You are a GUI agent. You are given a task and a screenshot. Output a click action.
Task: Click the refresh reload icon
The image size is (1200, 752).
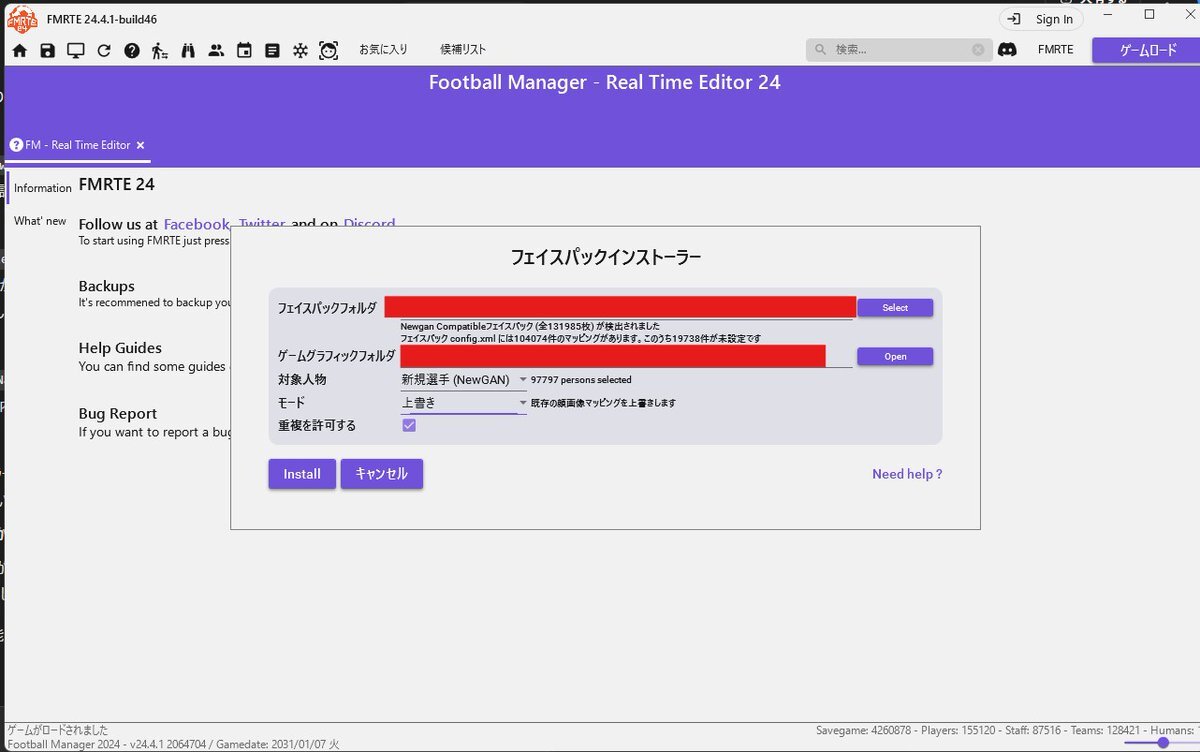tap(104, 50)
